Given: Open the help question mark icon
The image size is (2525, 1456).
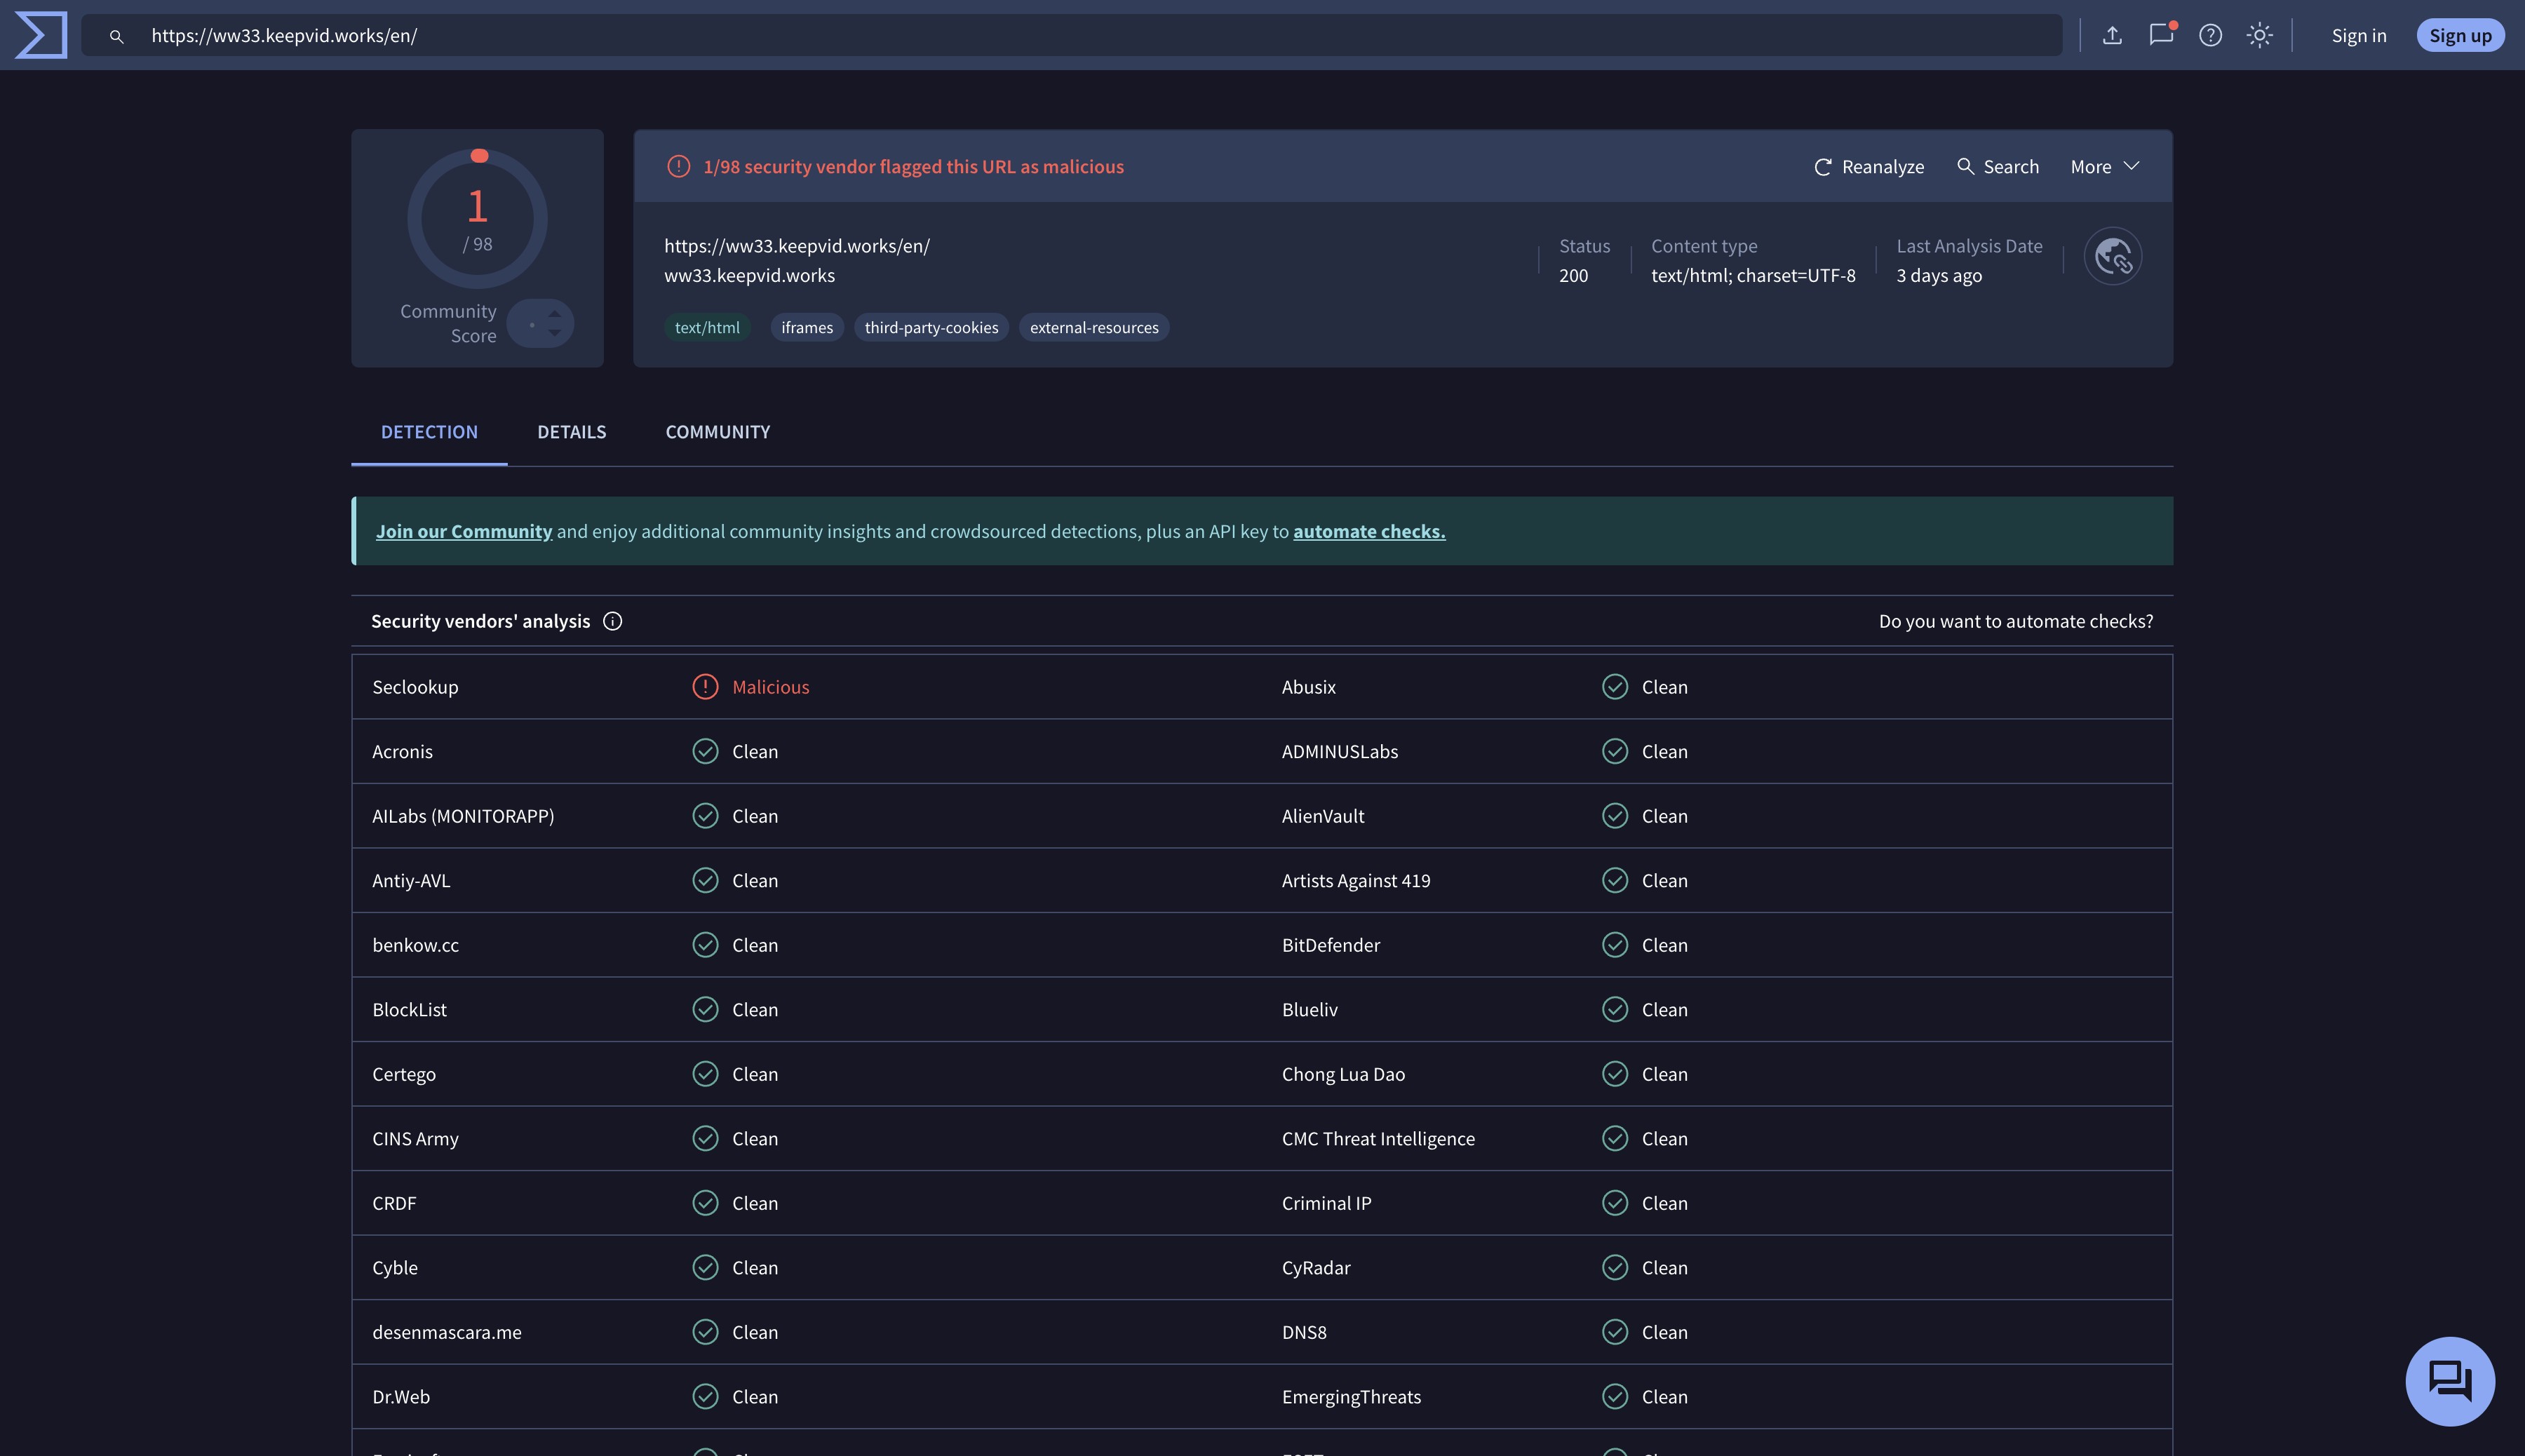Looking at the screenshot, I should pos(2211,35).
